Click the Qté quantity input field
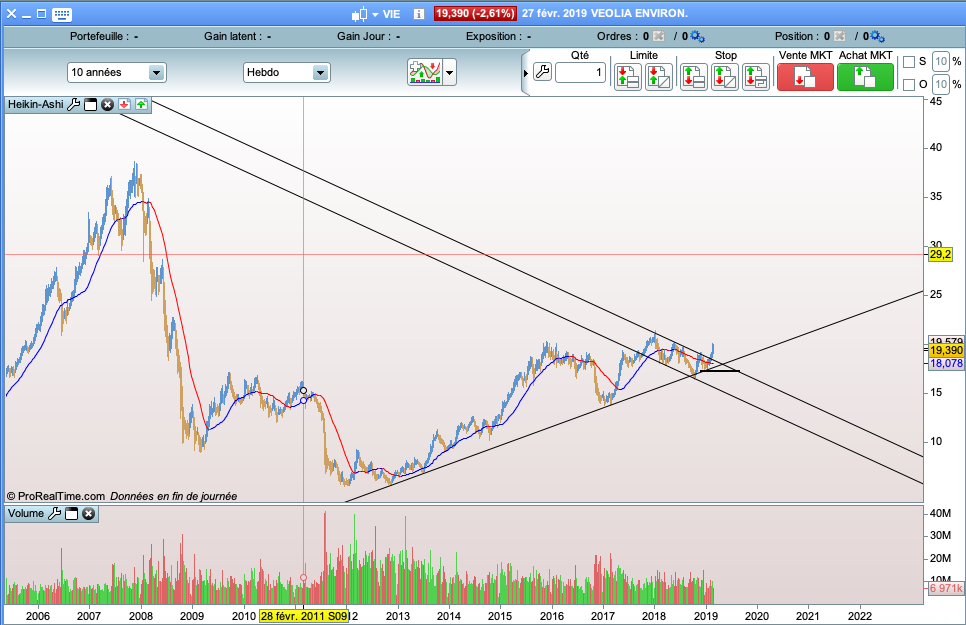The height and width of the screenshot is (625, 966). 580,73
